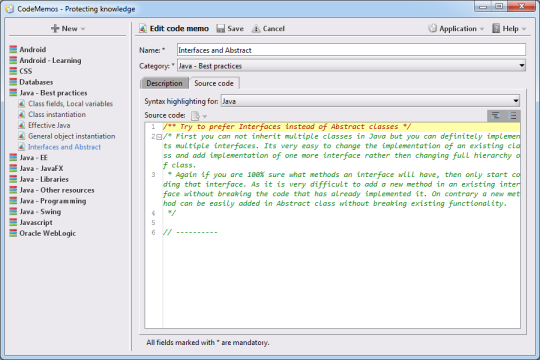Click the Java - Swing books icon
540x360 pixels.
pyautogui.click(x=13, y=212)
